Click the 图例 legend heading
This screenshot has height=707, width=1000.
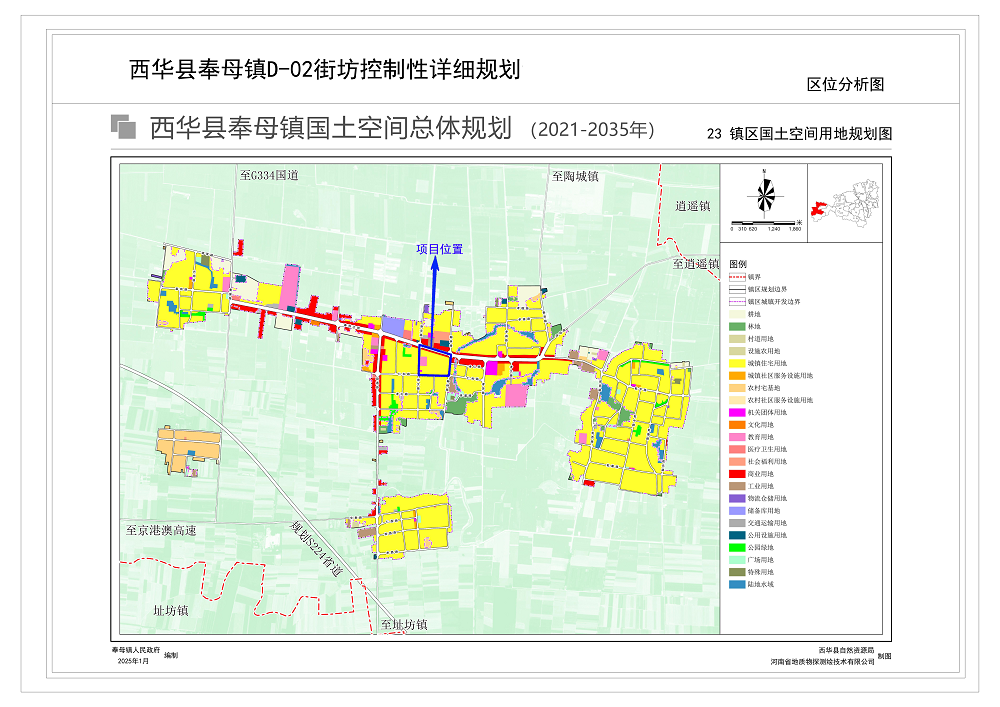(x=738, y=263)
